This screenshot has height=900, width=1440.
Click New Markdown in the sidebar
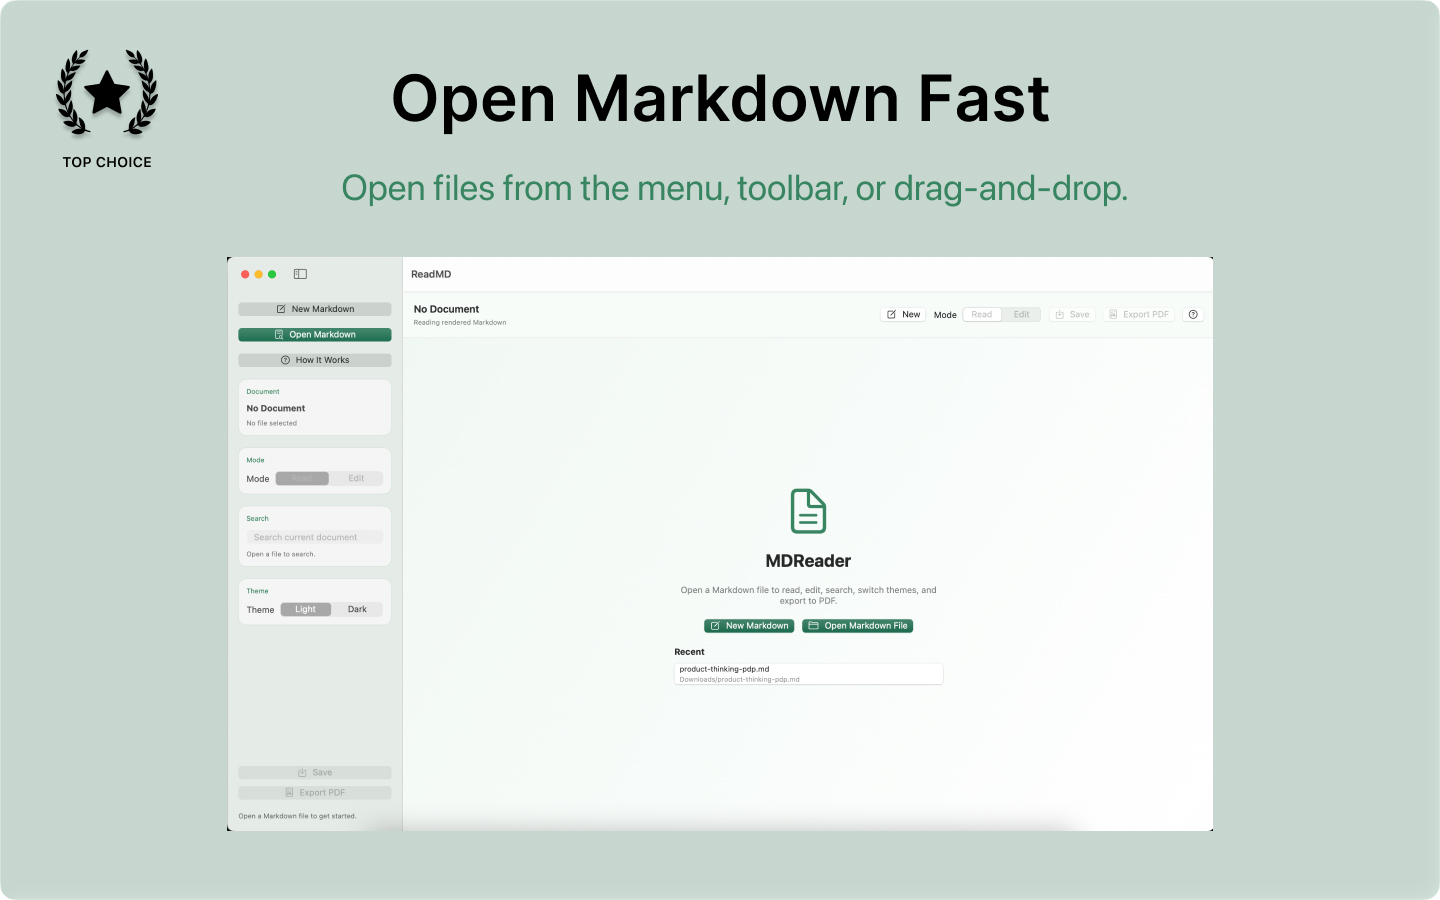315,309
